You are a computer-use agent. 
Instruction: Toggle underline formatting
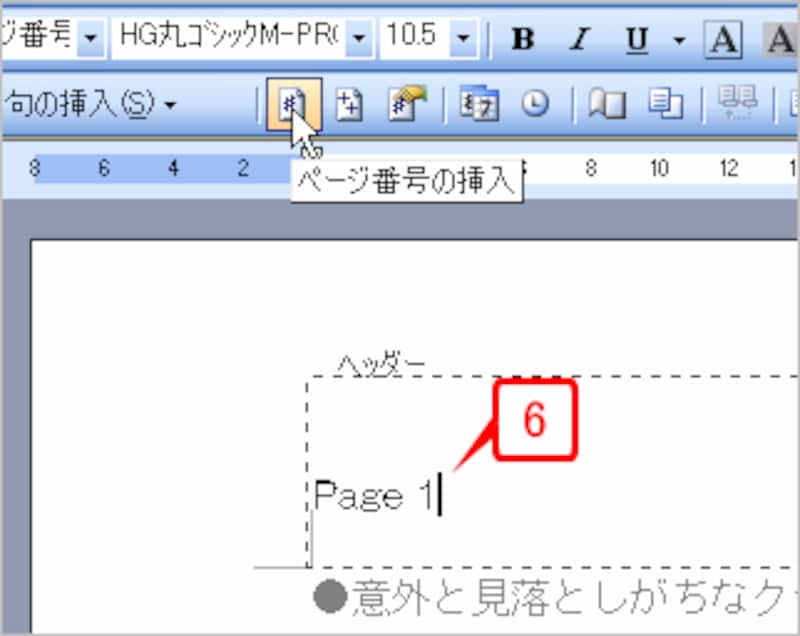pyautogui.click(x=636, y=38)
